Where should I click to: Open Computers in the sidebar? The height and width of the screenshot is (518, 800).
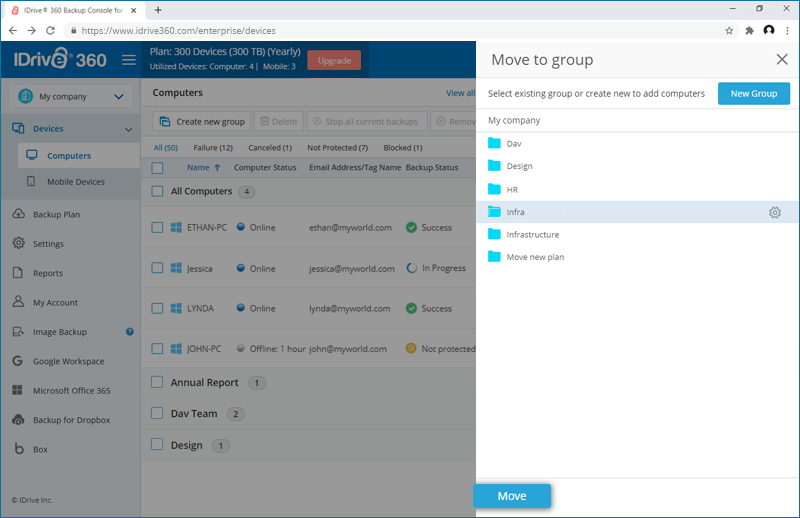pos(79,156)
